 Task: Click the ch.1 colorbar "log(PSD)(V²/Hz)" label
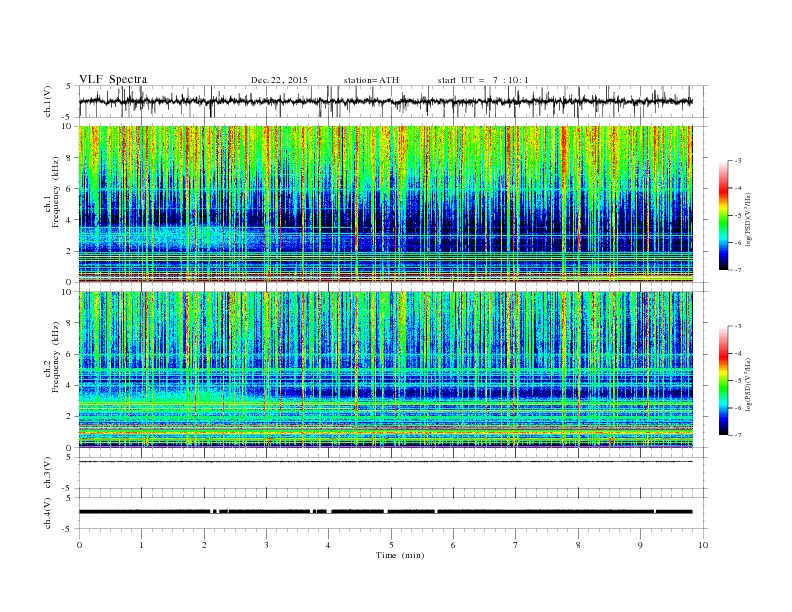750,219
